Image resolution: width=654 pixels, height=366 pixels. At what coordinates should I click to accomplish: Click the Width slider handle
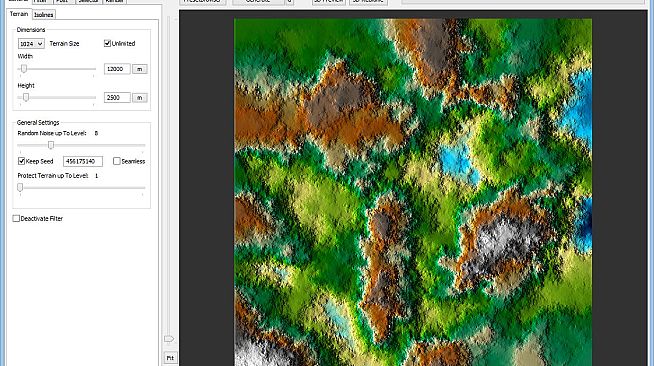click(x=24, y=69)
